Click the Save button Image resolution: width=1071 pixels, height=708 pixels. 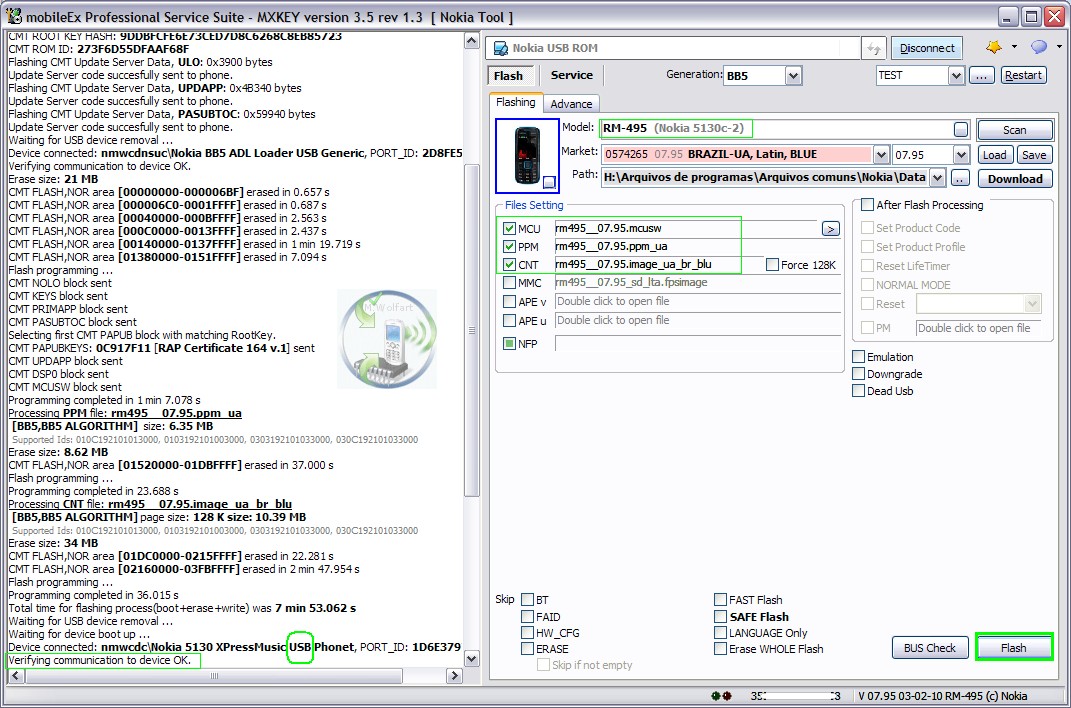click(1034, 155)
